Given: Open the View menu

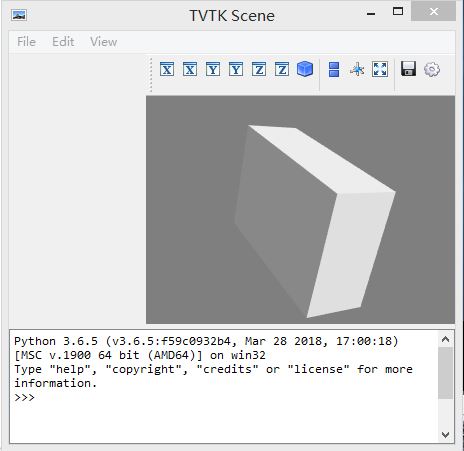Looking at the screenshot, I should [103, 42].
